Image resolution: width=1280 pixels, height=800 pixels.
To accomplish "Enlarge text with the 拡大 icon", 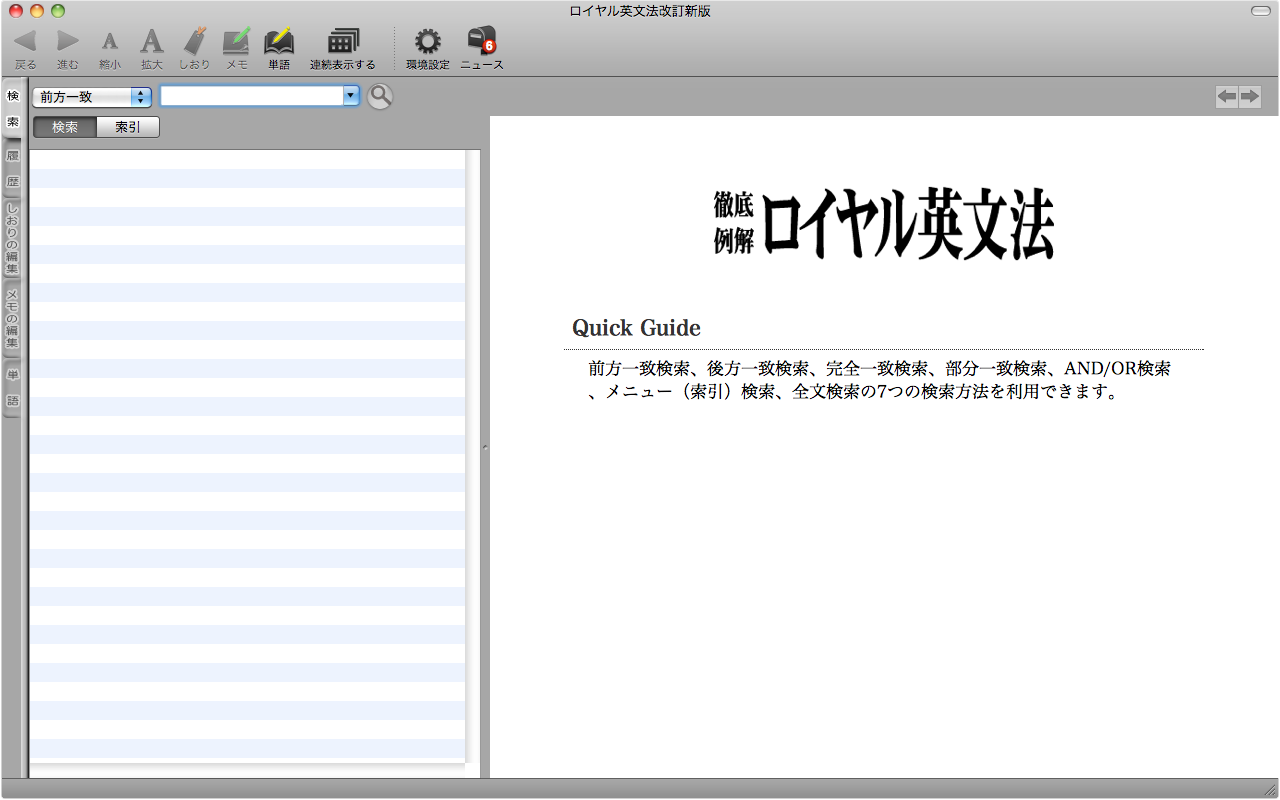I will [151, 41].
